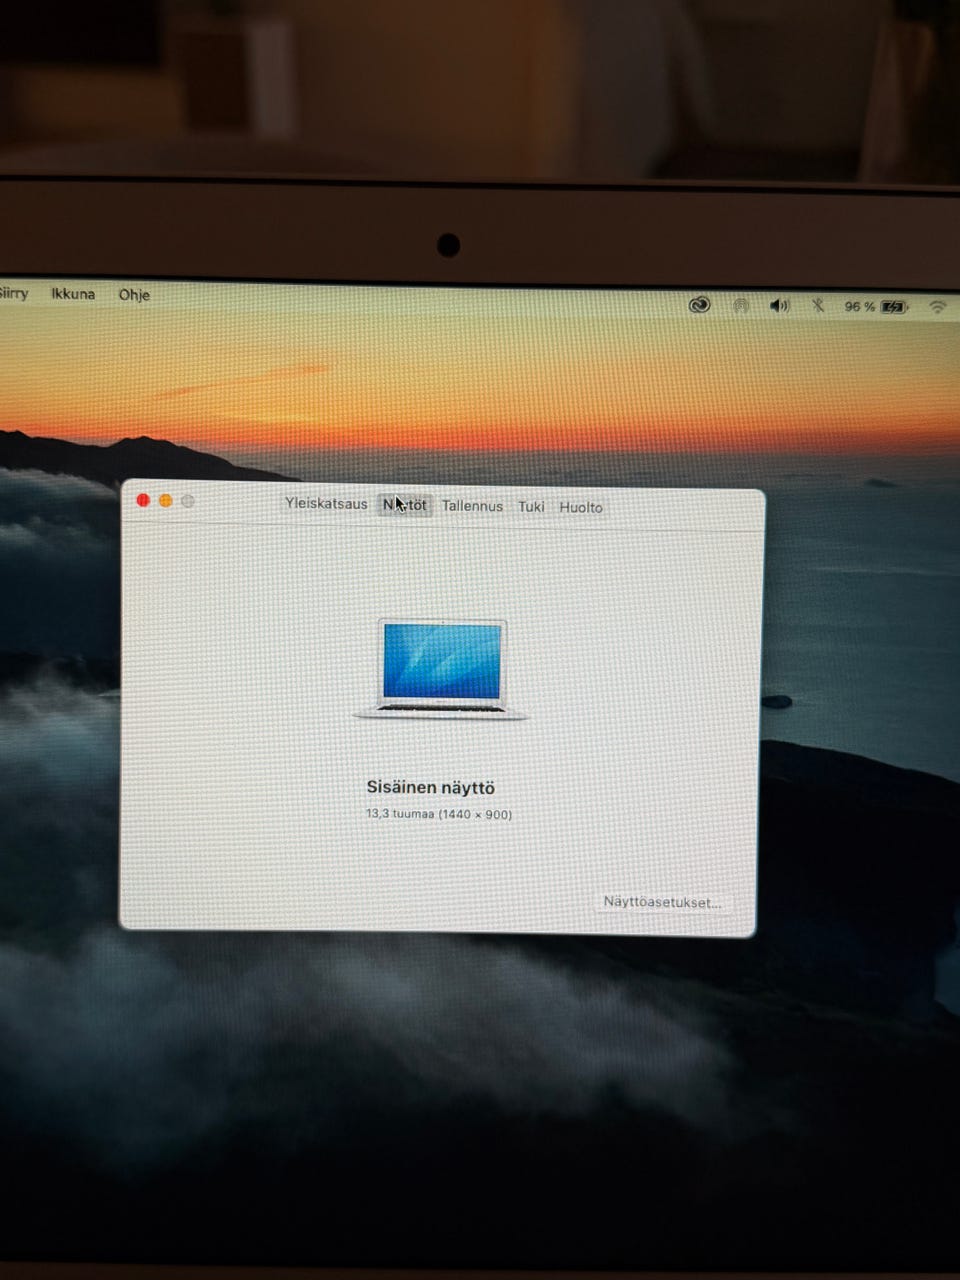
Task: Open the Huolto tab
Action: click(x=581, y=508)
